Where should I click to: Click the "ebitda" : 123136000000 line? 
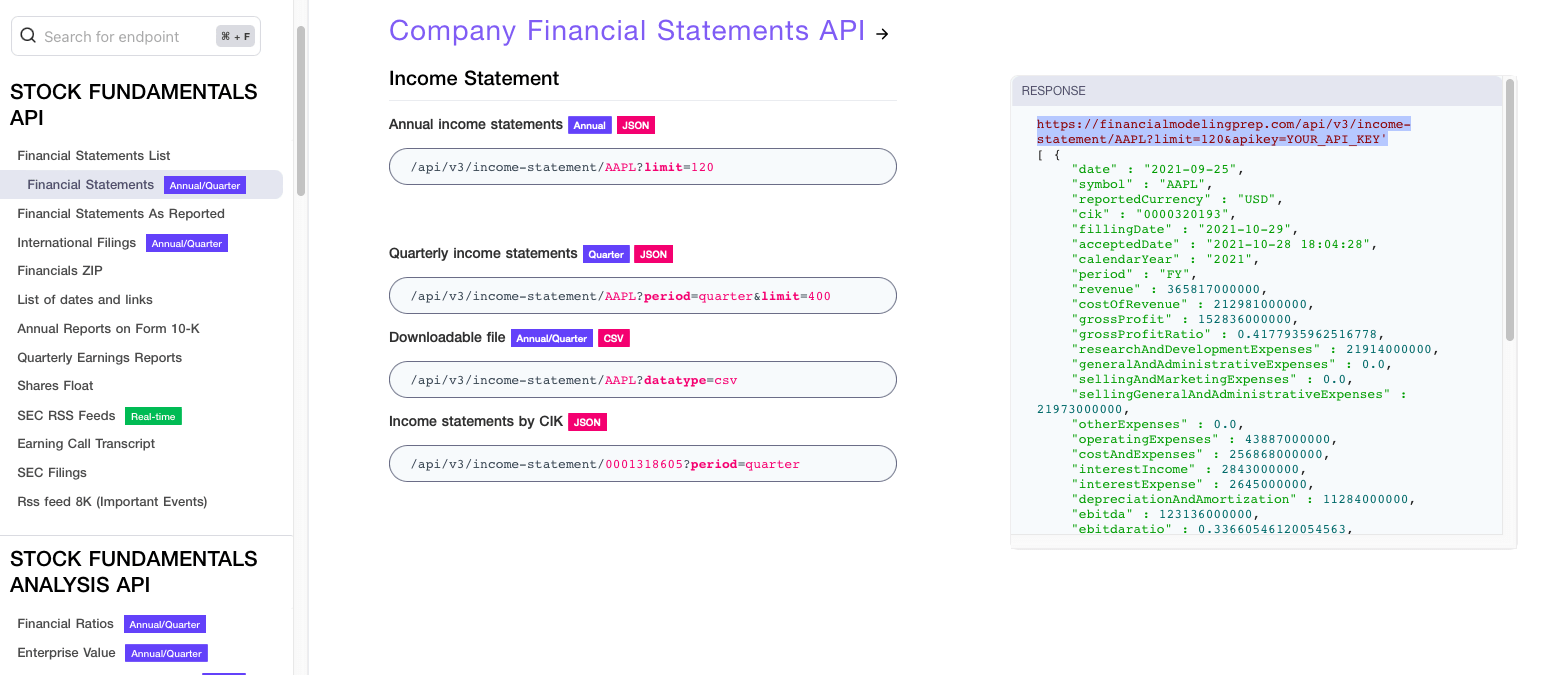[1164, 514]
